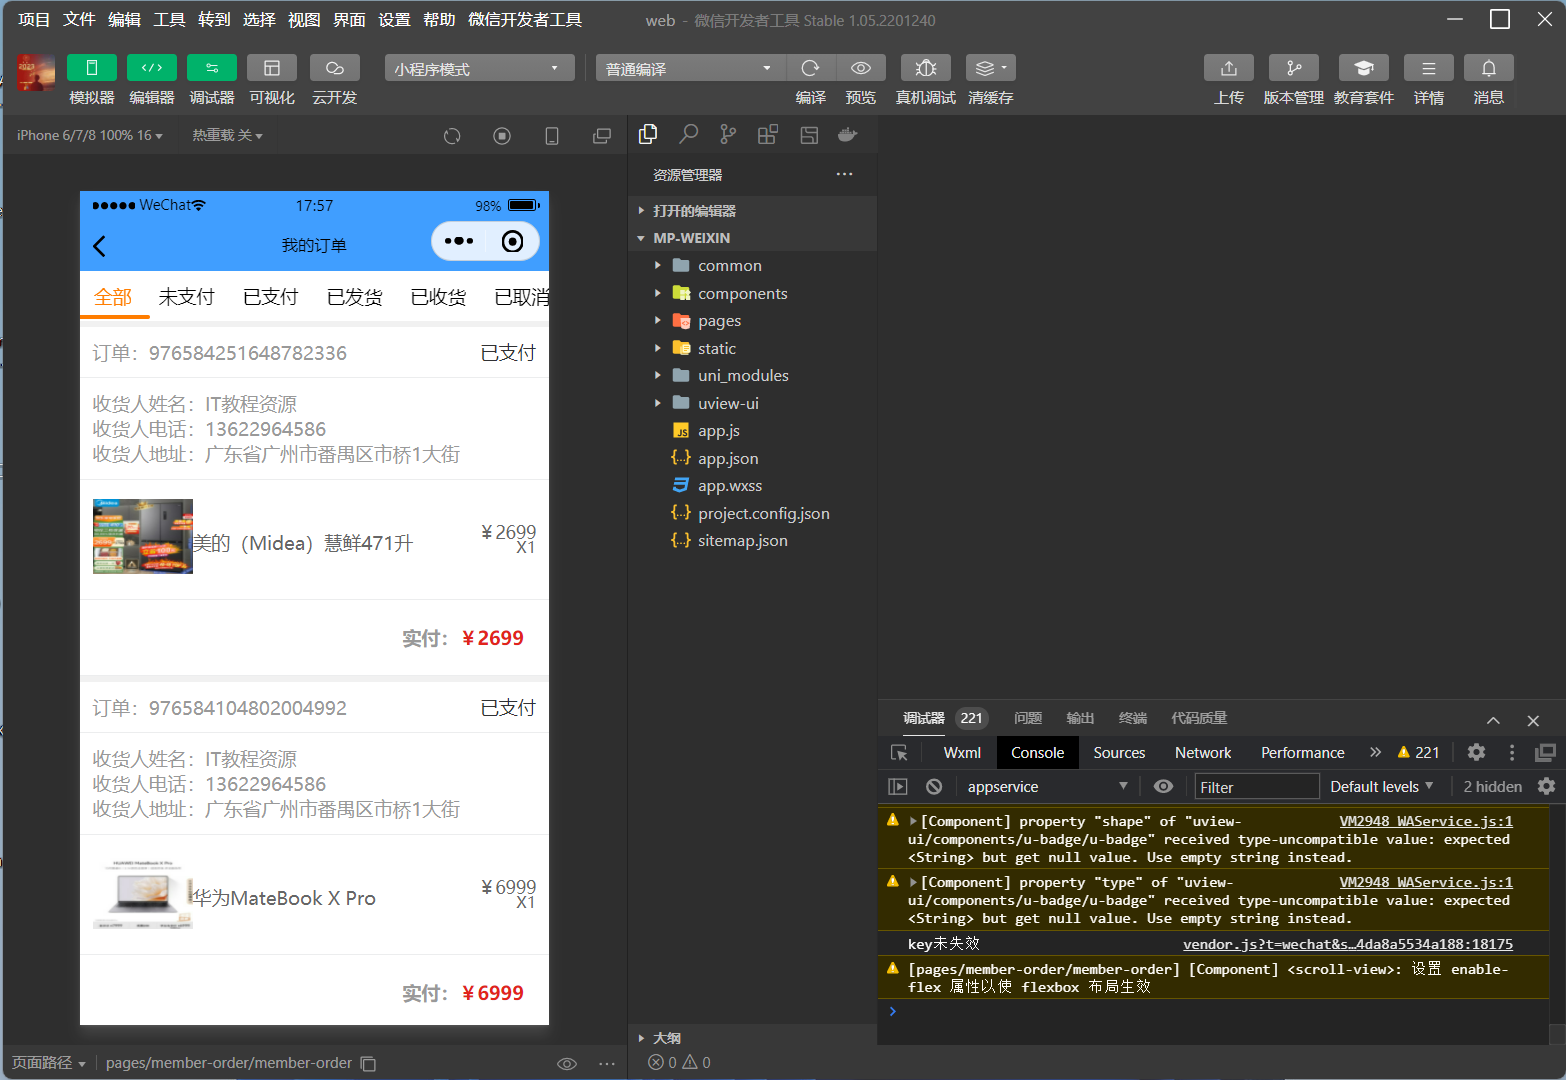Click the compile refresh icon
This screenshot has height=1080, width=1566.
coord(811,67)
